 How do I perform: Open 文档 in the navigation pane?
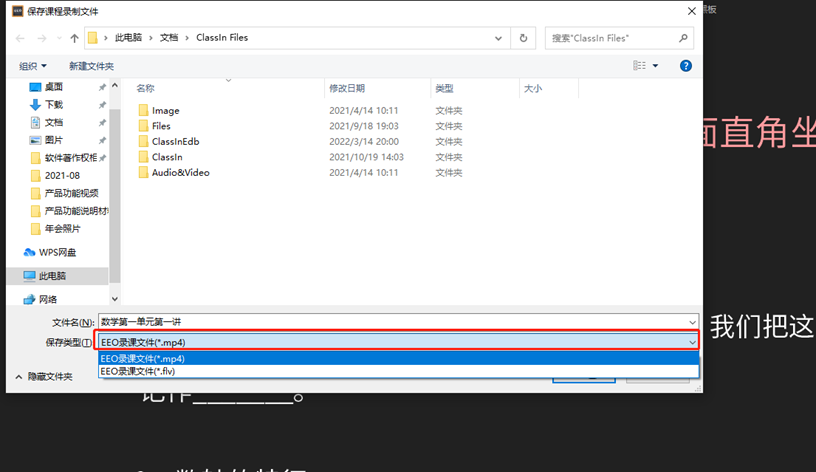54,122
